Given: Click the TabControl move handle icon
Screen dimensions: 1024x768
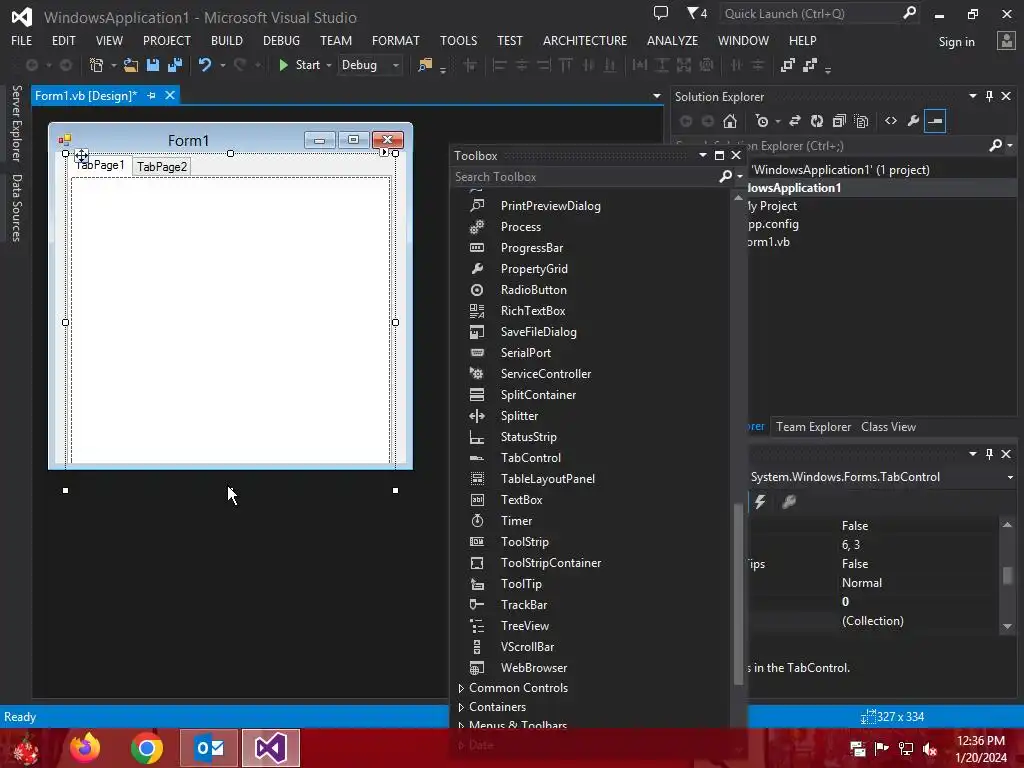Looking at the screenshot, I should pos(81,155).
